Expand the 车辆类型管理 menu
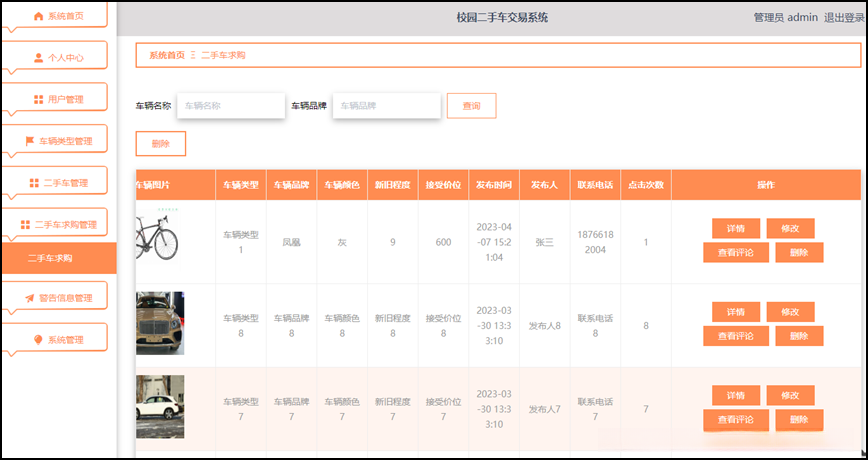 point(54,140)
